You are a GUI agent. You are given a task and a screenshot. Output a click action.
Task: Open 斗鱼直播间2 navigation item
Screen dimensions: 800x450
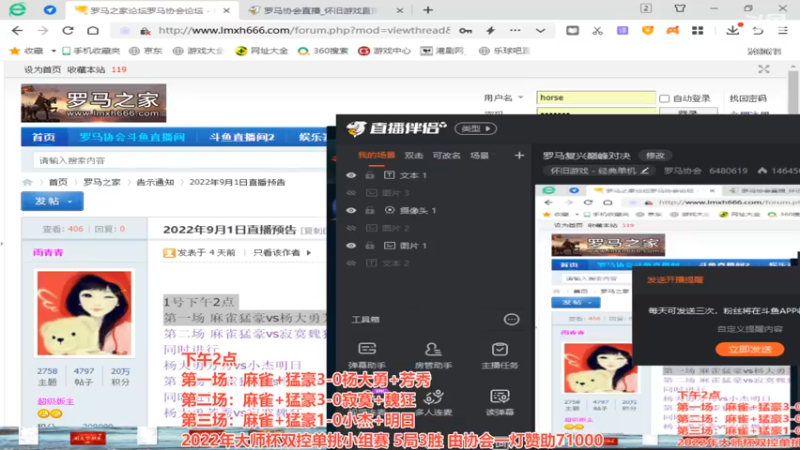(x=241, y=137)
